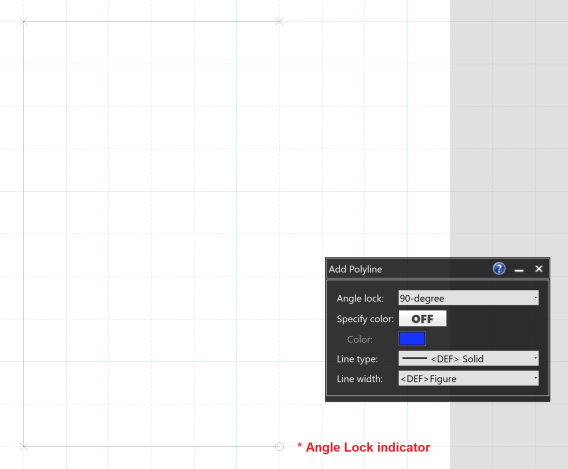
Task: Select the polyline's upper-right corner X marker
Action: [279, 21]
